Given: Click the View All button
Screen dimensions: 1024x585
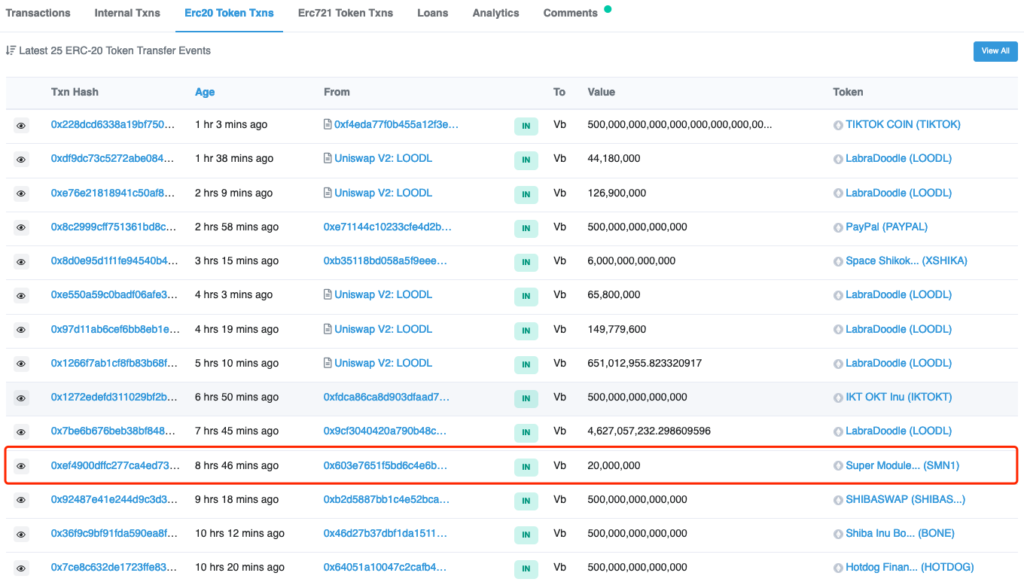Looking at the screenshot, I should (995, 51).
